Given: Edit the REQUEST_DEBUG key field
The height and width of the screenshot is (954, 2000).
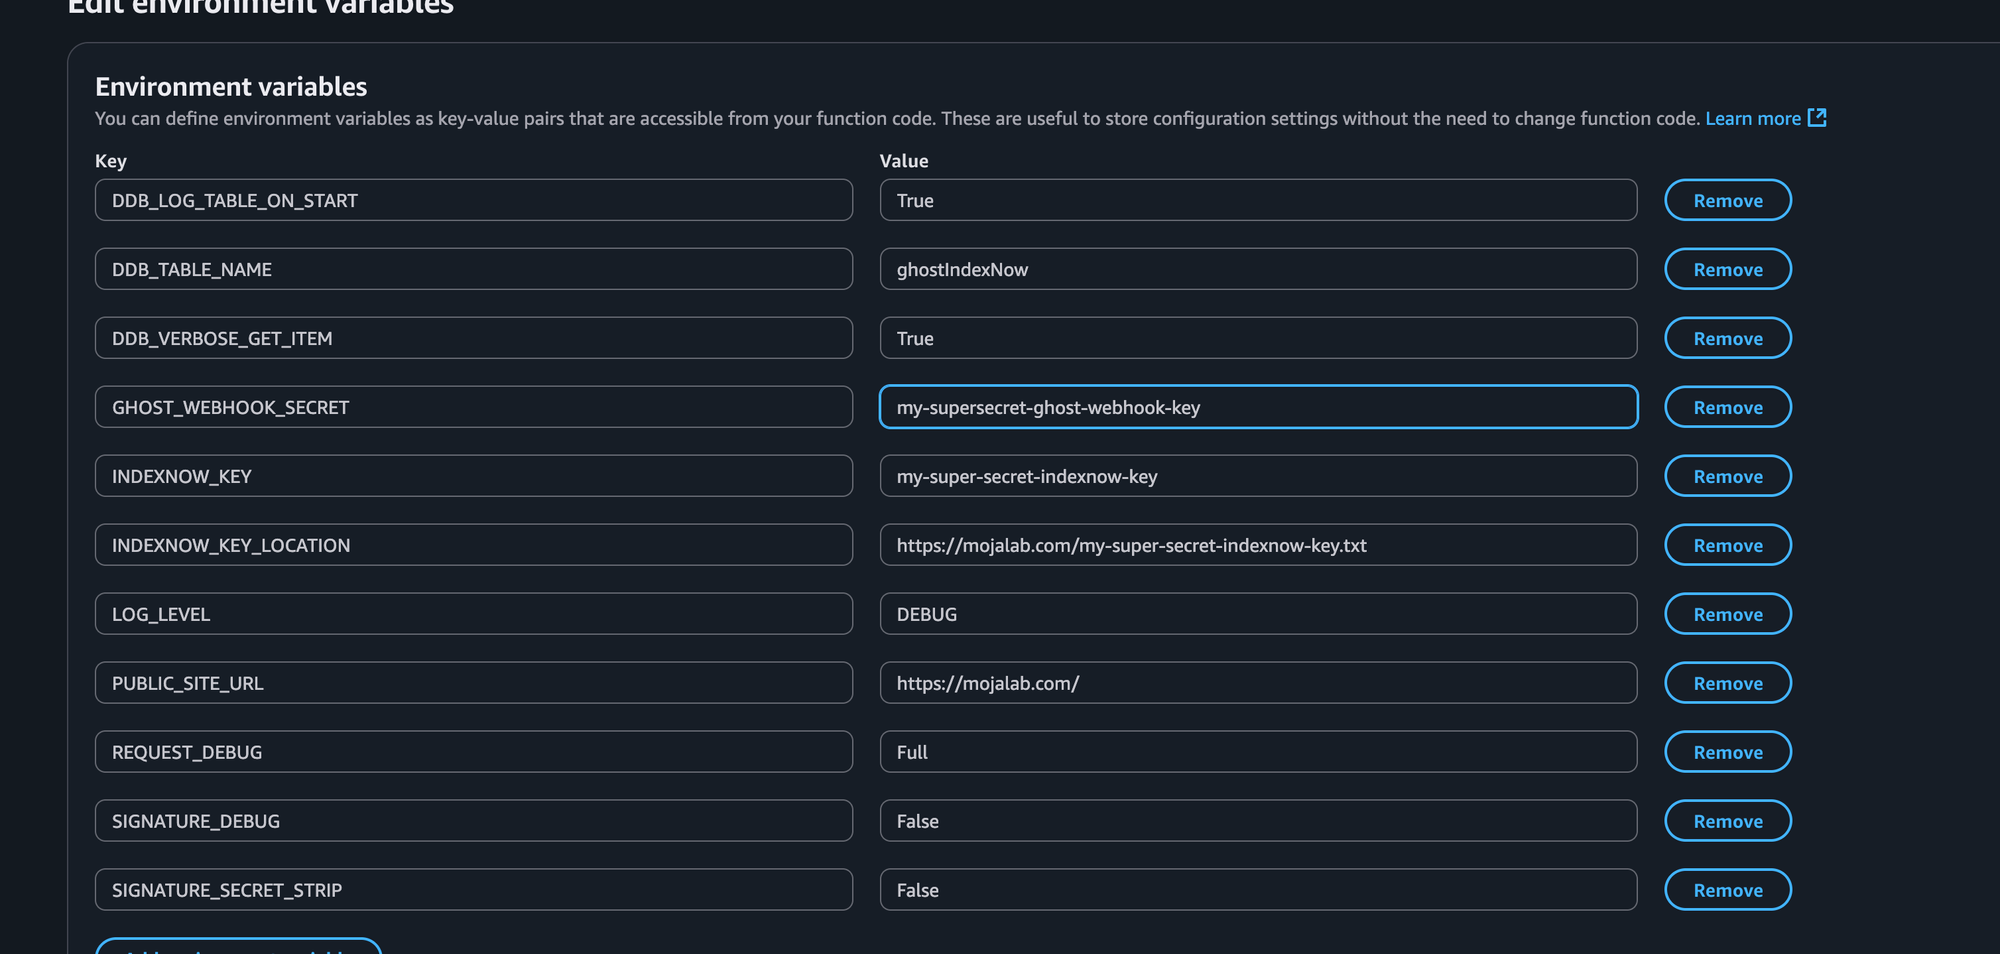Looking at the screenshot, I should click(x=474, y=752).
